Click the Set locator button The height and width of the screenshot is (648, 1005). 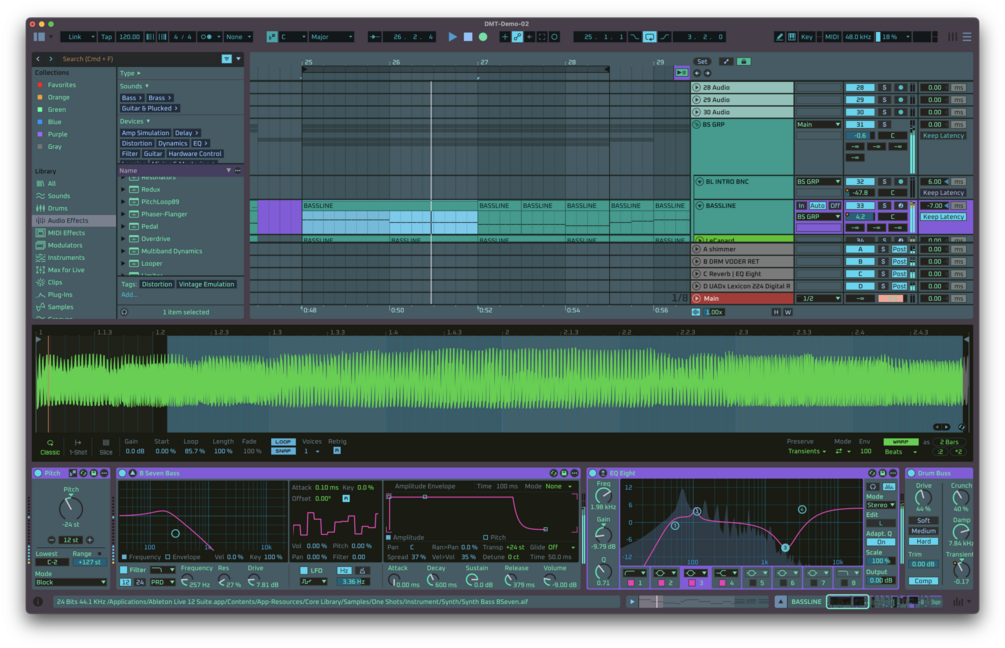coord(702,62)
